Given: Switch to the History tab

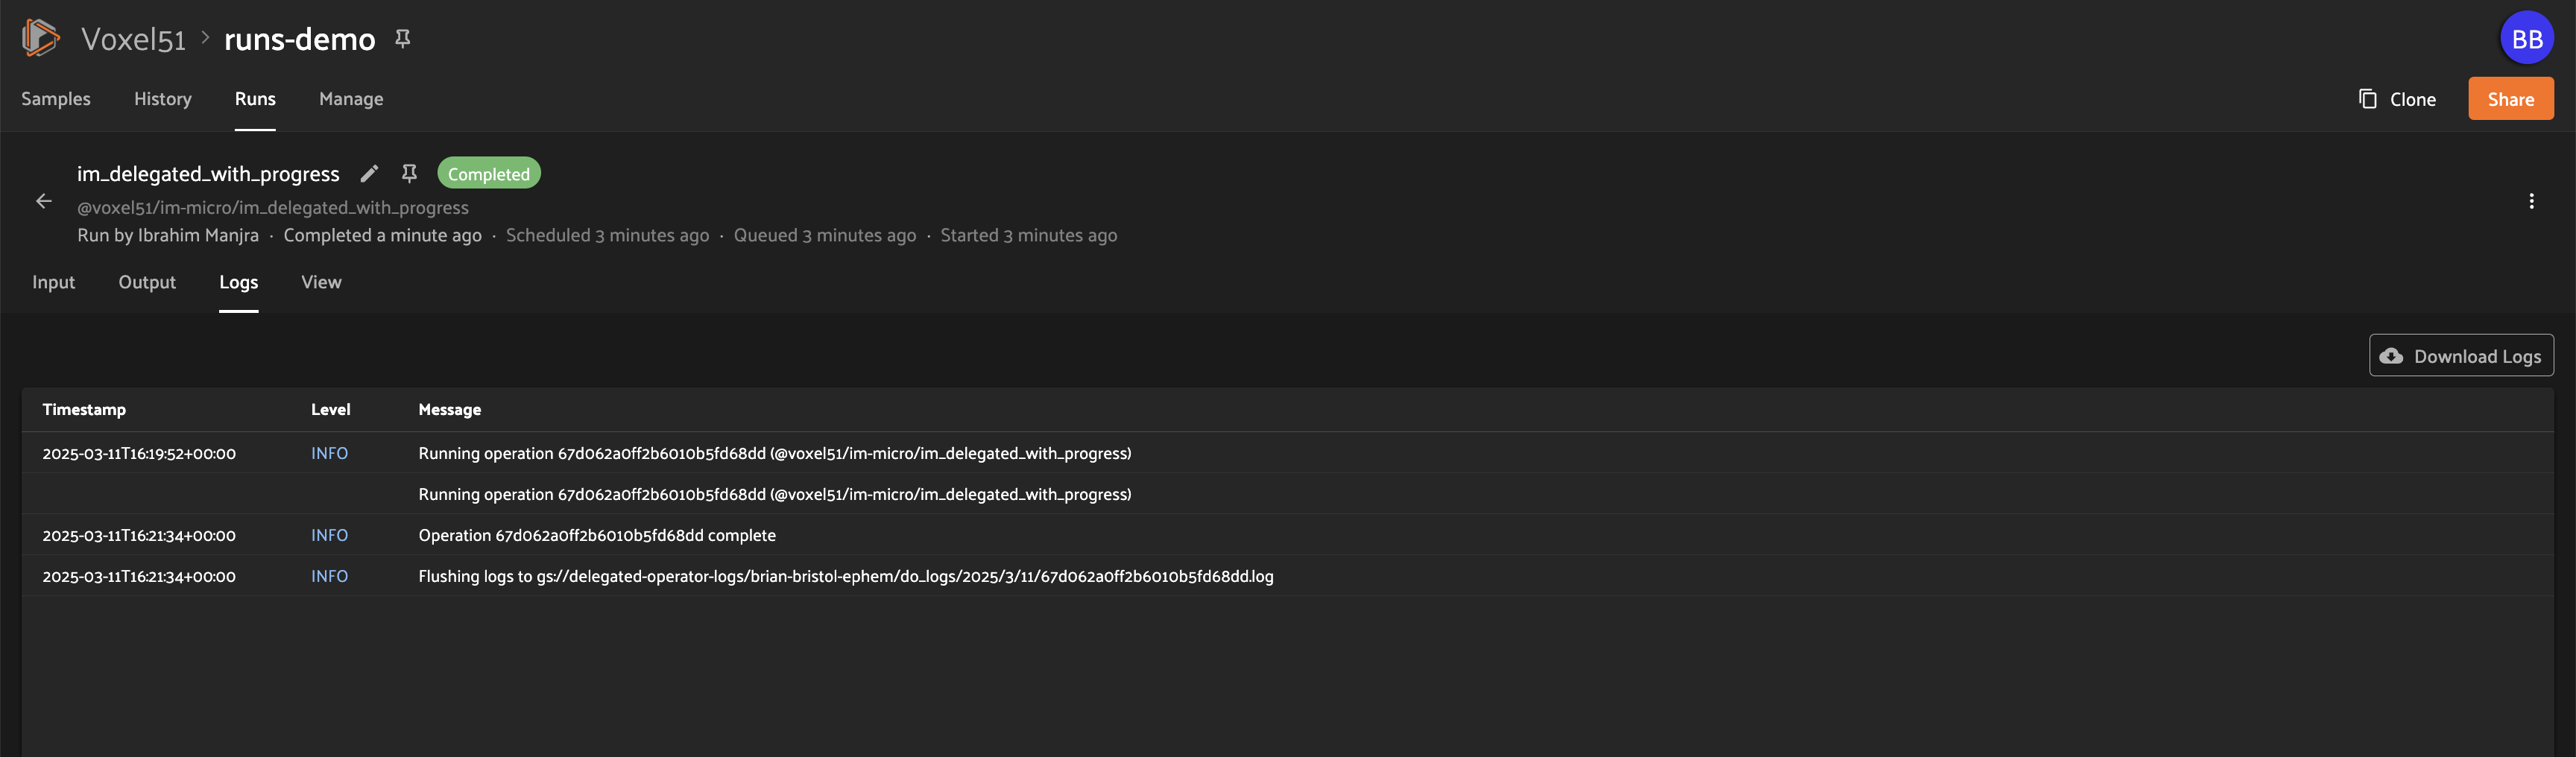Looking at the screenshot, I should 163,99.
